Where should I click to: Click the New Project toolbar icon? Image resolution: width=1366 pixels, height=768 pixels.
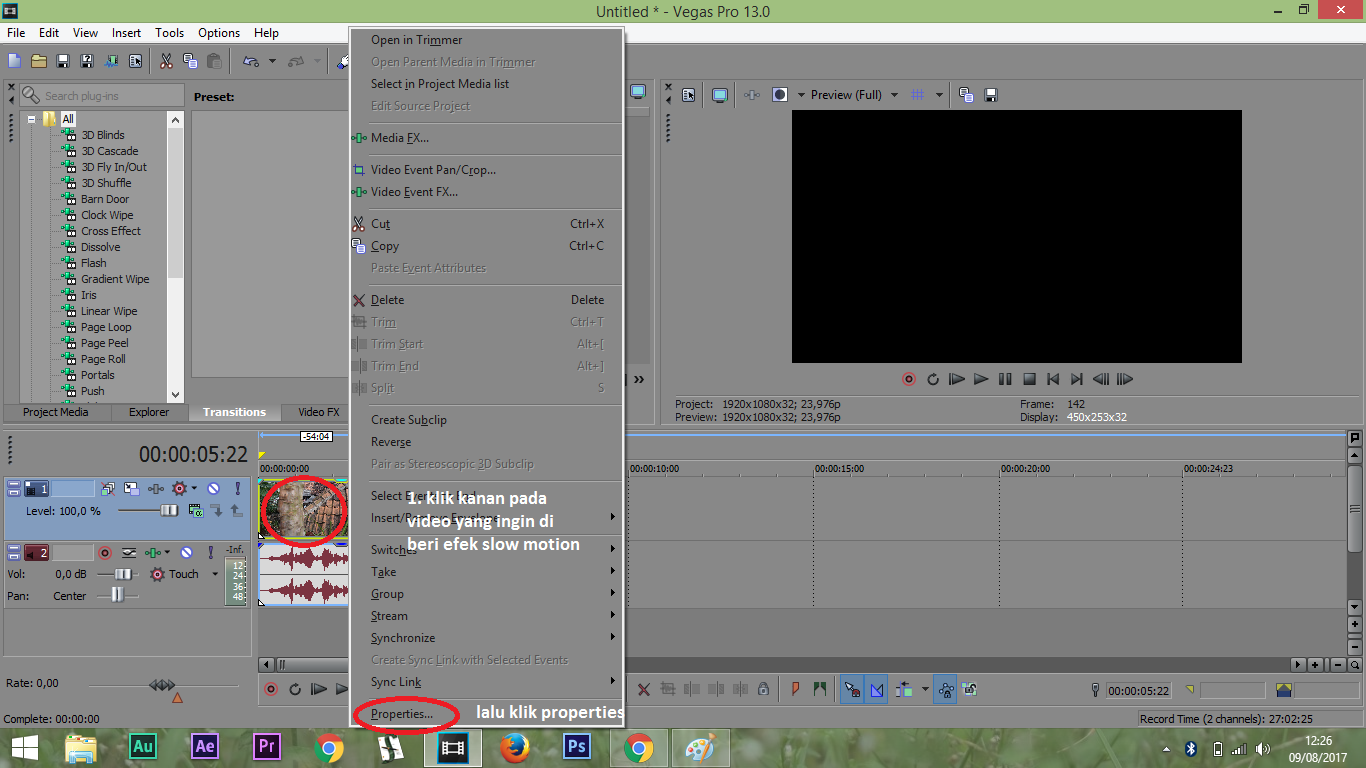pos(14,61)
